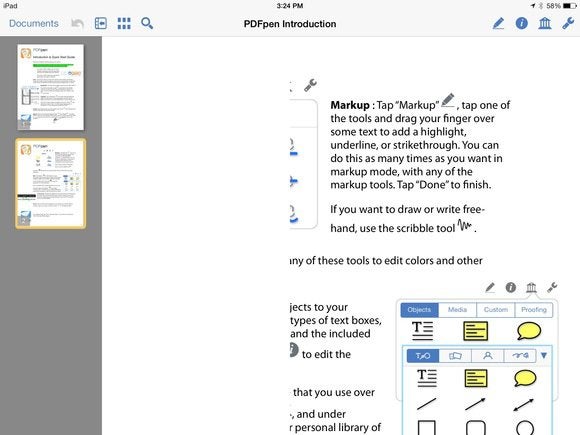This screenshot has width=580, height=435.
Task: Switch to the Media tab
Action: point(458,310)
